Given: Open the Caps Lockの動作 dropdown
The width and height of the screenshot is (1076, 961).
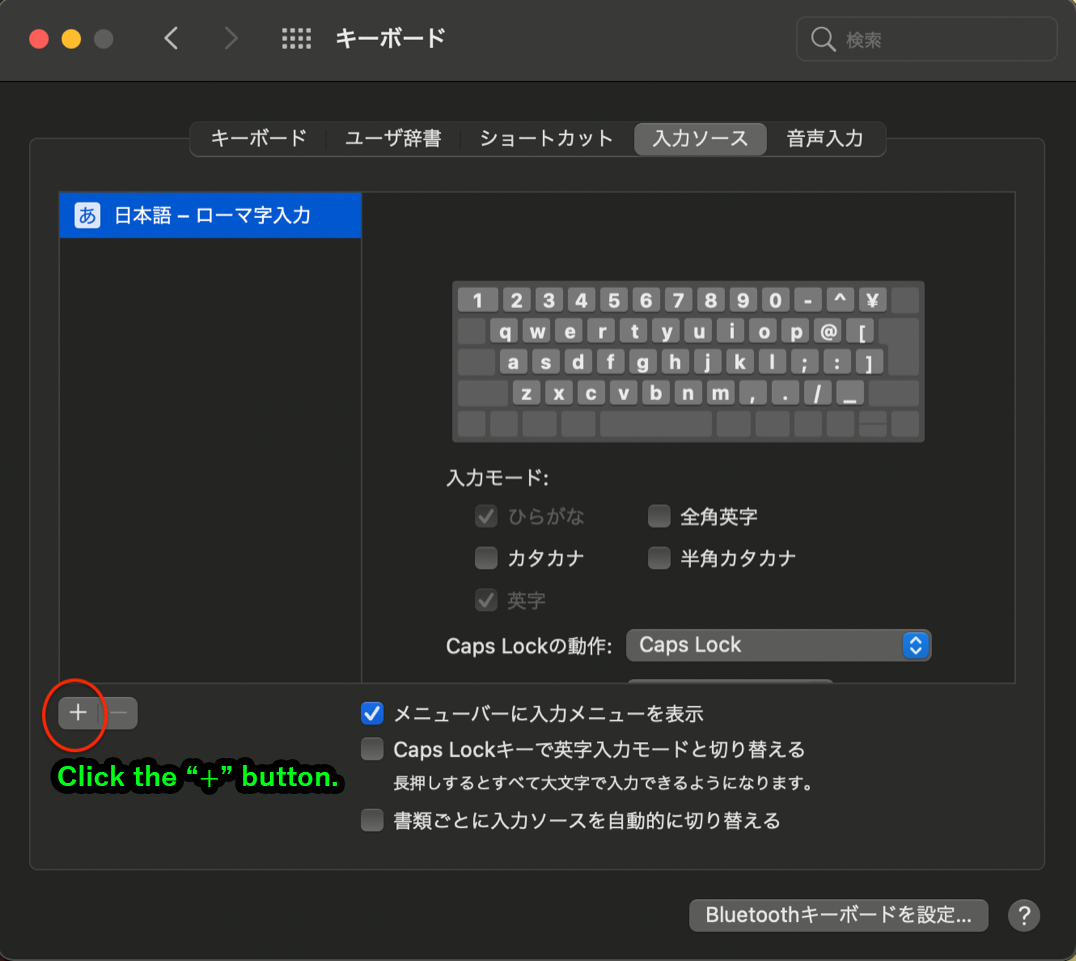Looking at the screenshot, I should coord(778,645).
